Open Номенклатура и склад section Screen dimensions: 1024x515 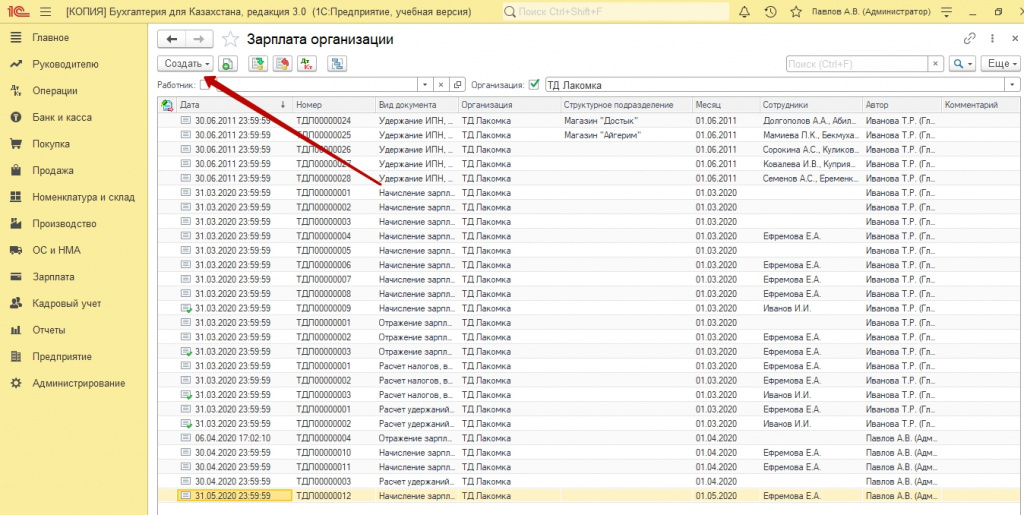coord(84,197)
